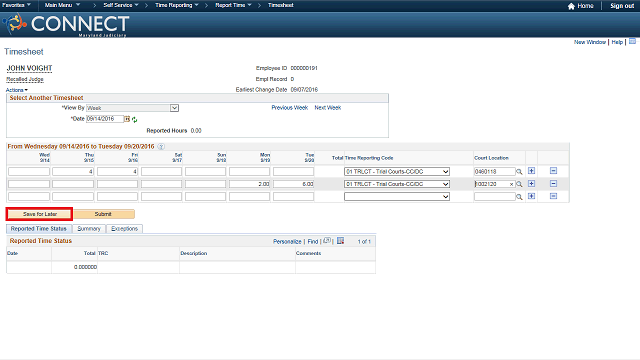Click the Home house icon

click(x=571, y=6)
